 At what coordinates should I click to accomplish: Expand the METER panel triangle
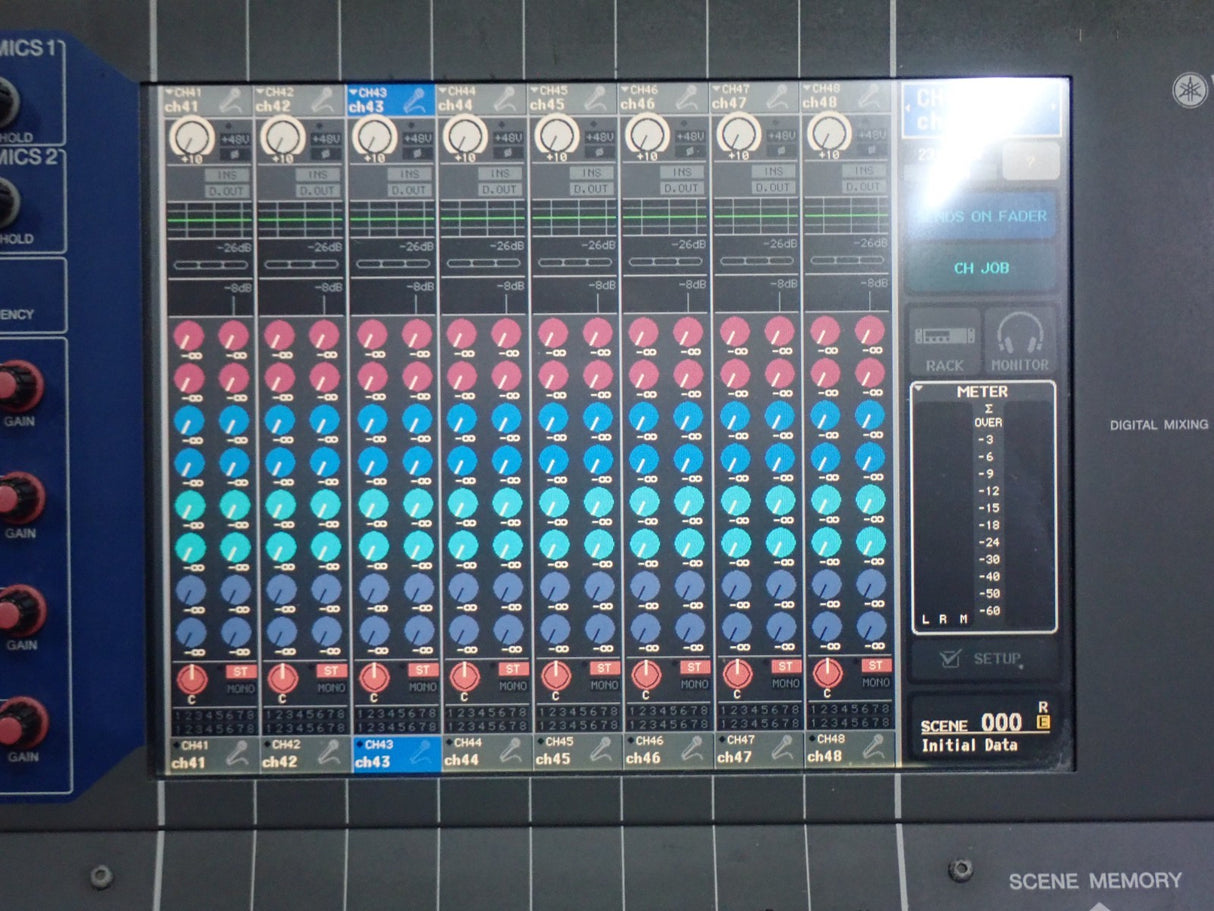pyautogui.click(x=919, y=391)
